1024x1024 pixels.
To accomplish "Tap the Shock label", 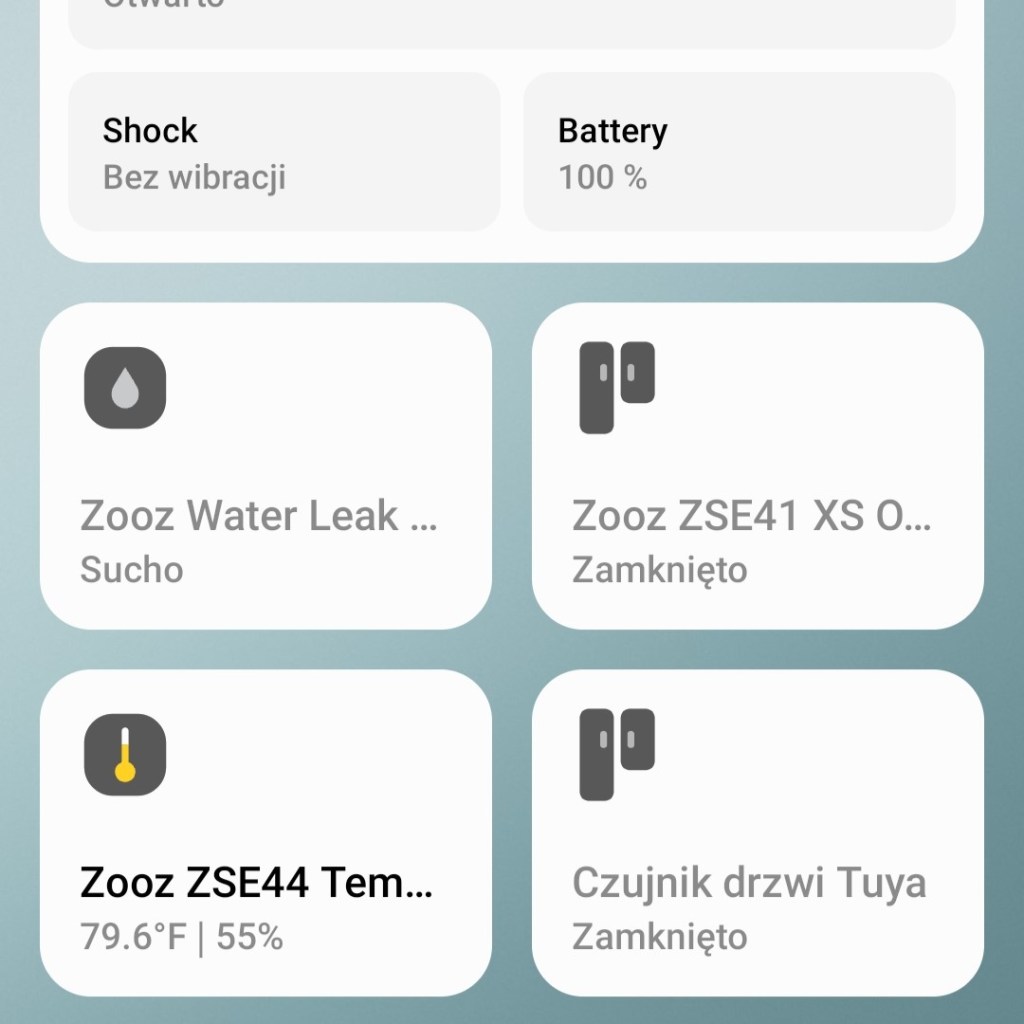I will coord(150,131).
